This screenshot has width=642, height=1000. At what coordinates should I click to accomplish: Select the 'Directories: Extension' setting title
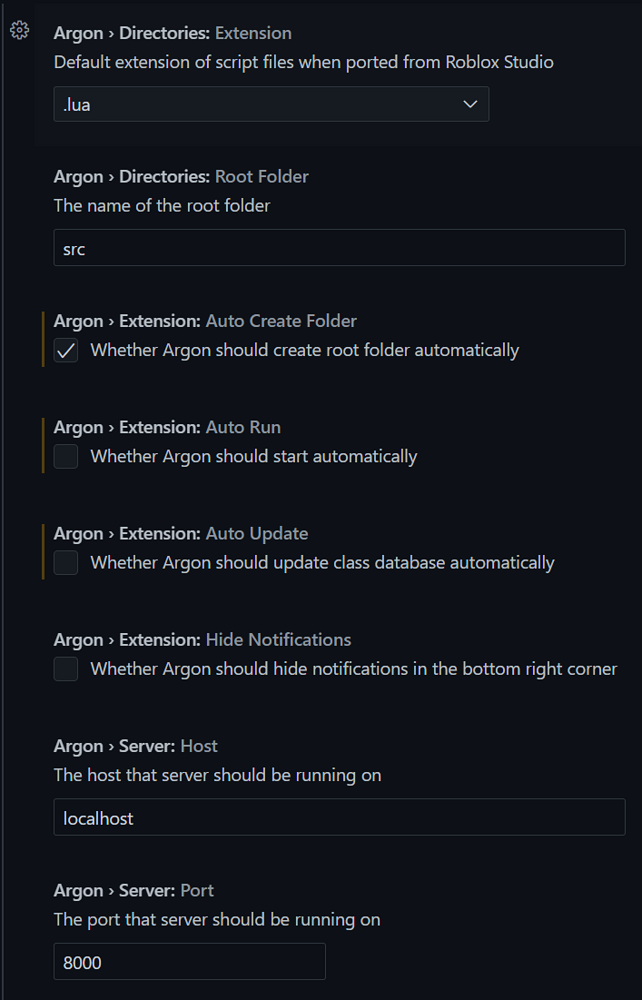point(173,33)
